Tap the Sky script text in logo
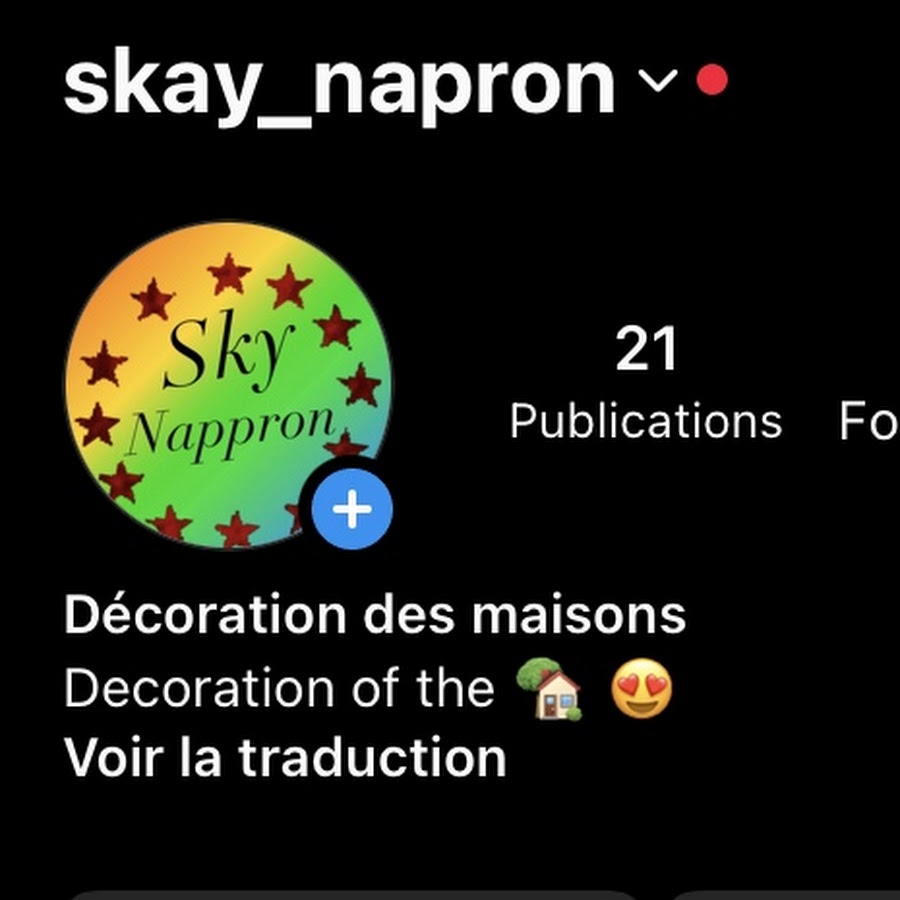This screenshot has width=900, height=900. pyautogui.click(x=228, y=351)
